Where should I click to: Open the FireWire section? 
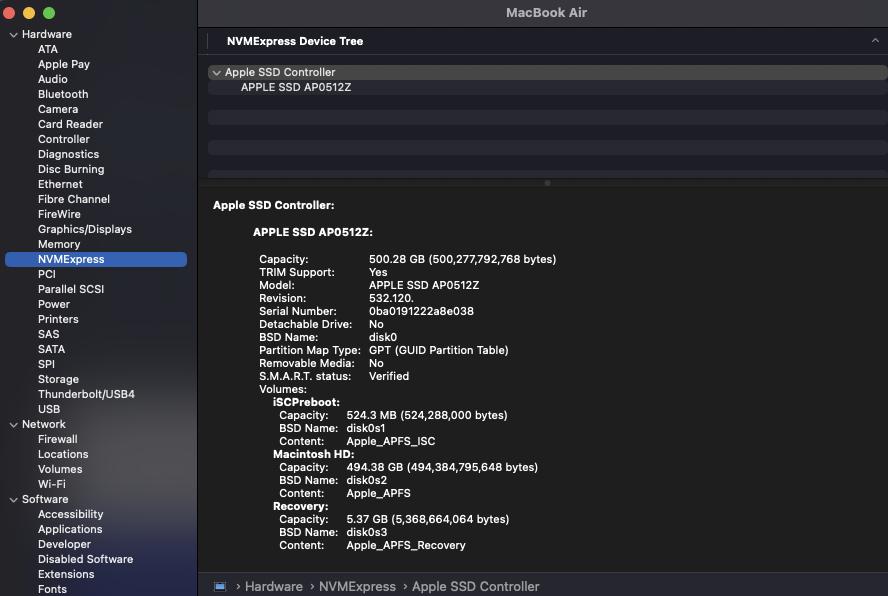point(59,215)
